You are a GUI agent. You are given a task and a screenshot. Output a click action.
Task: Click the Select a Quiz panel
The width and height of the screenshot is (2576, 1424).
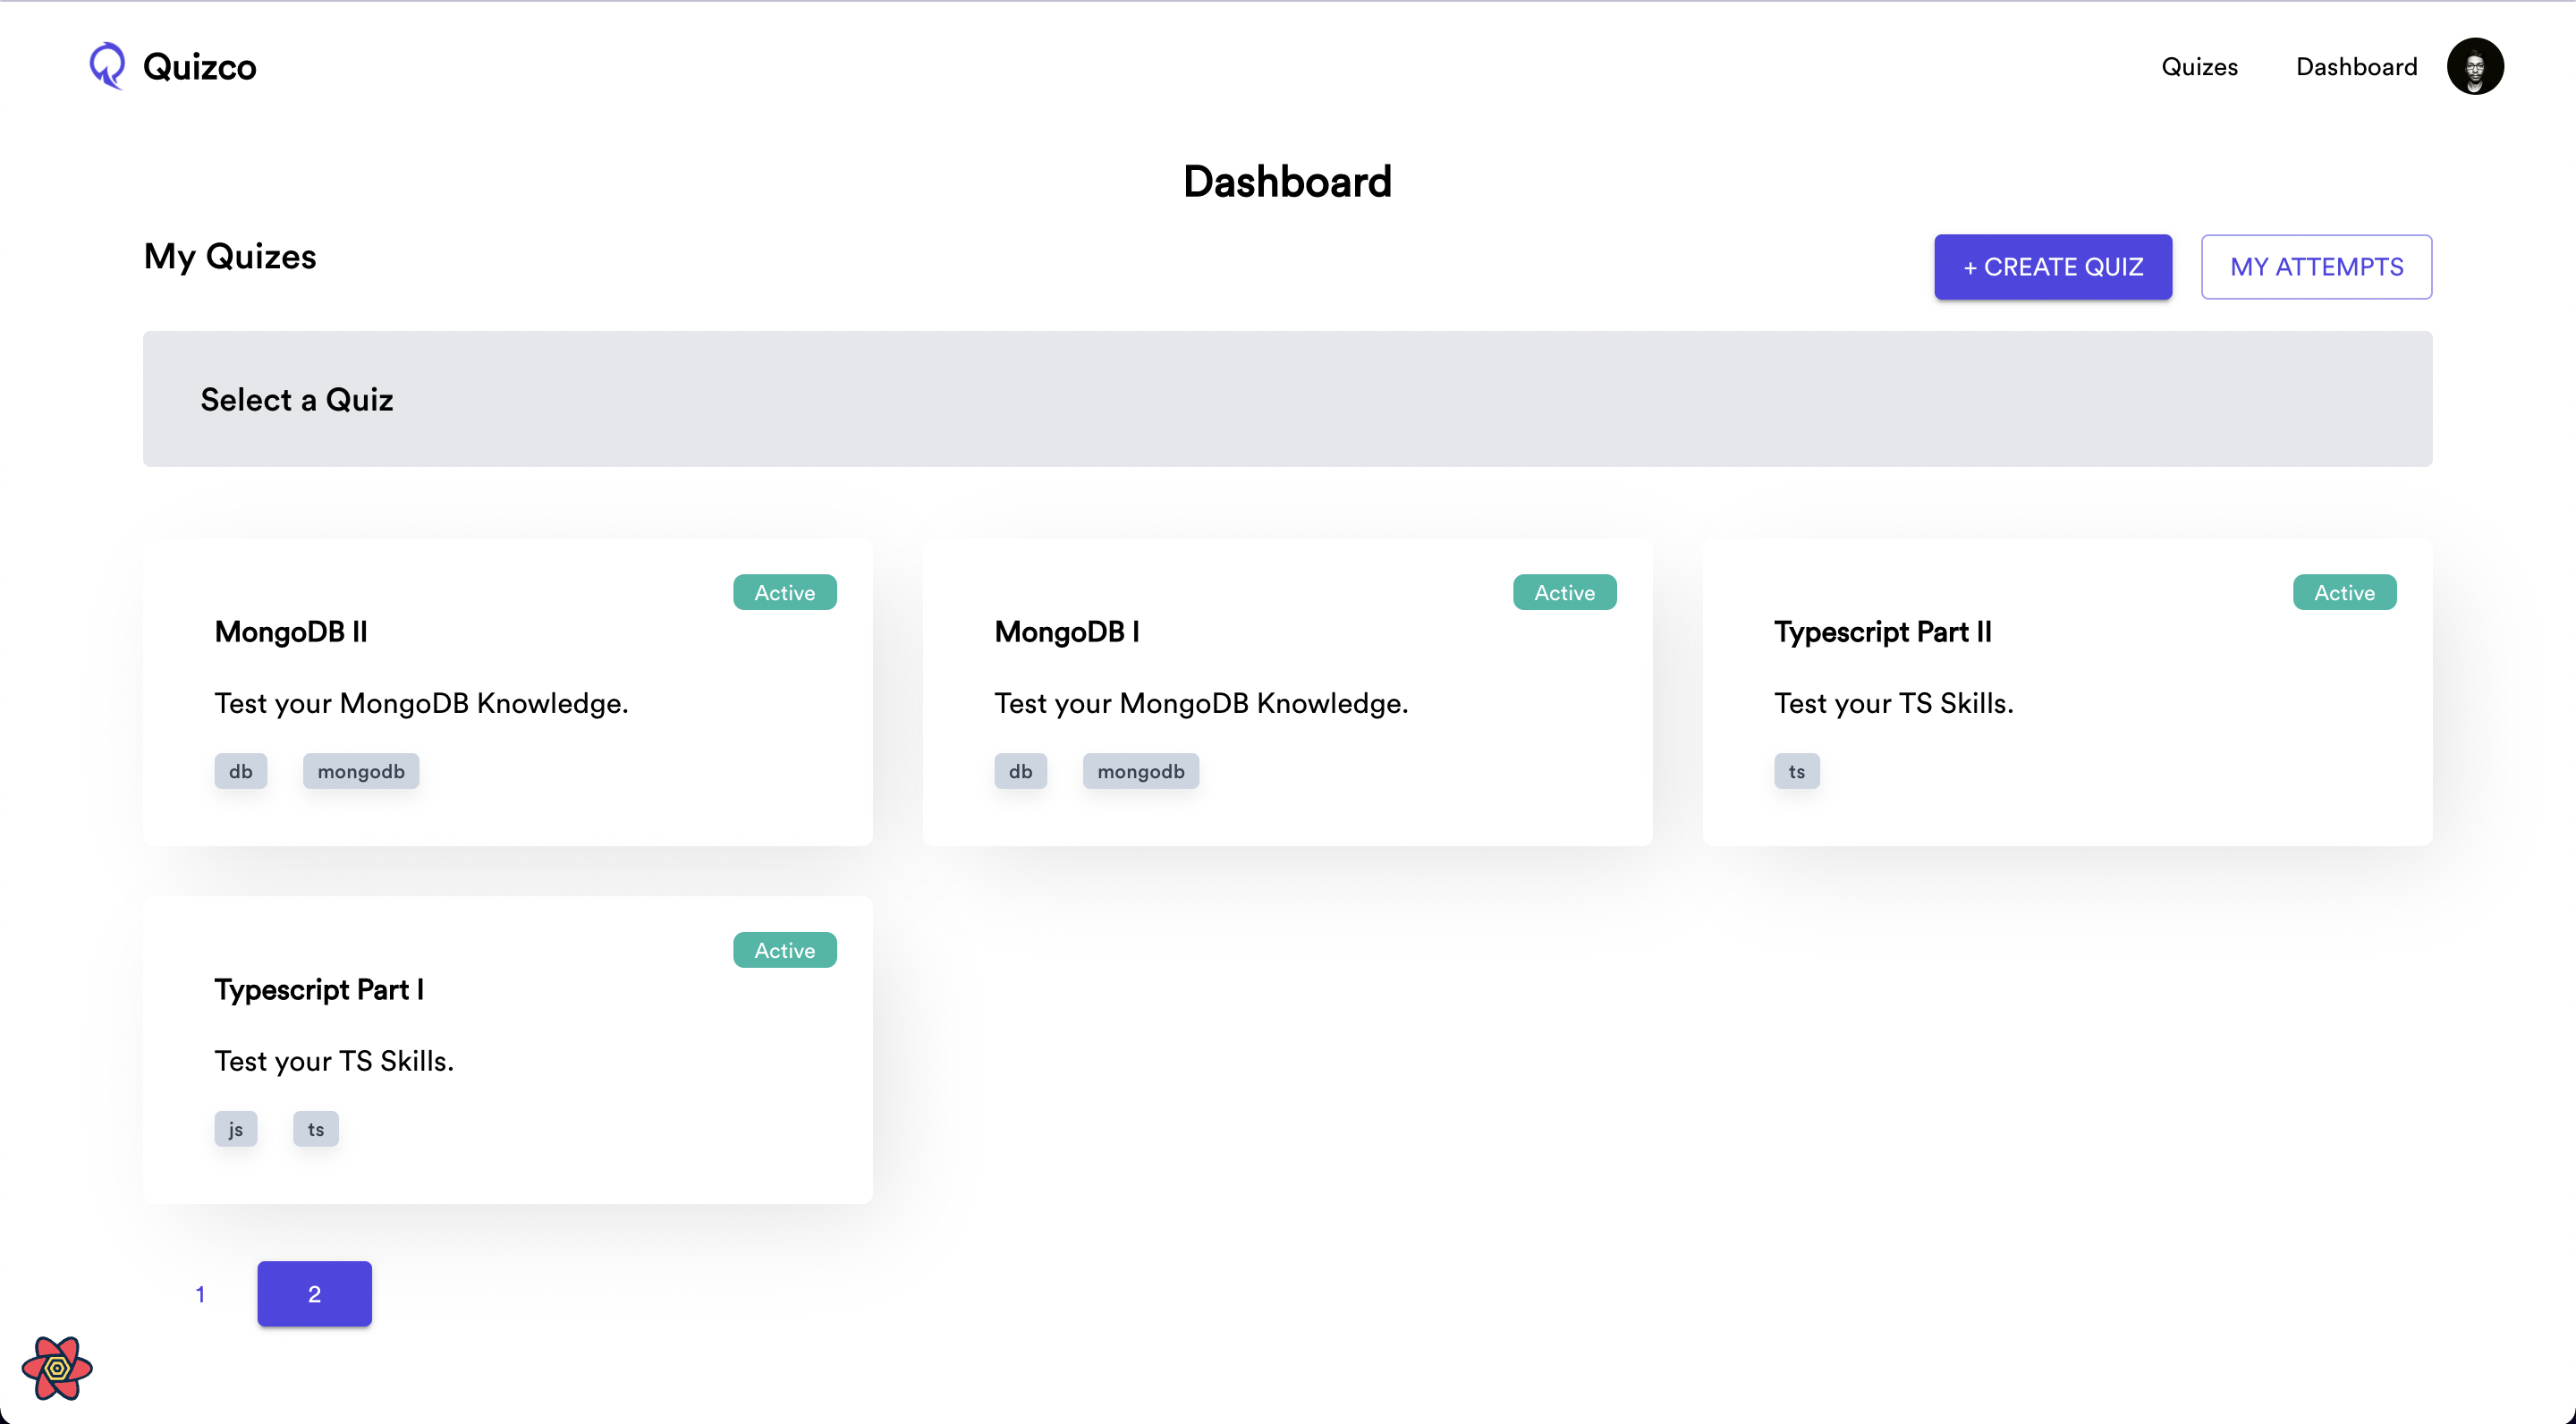(x=1287, y=399)
